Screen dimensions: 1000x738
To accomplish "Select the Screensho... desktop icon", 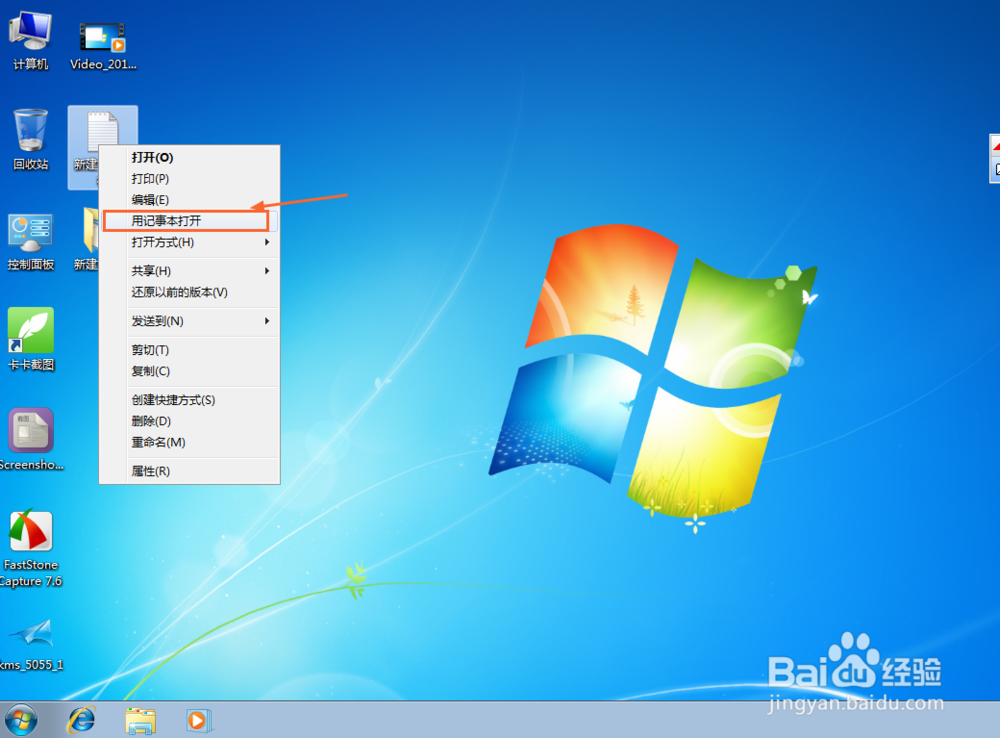I will point(30,439).
